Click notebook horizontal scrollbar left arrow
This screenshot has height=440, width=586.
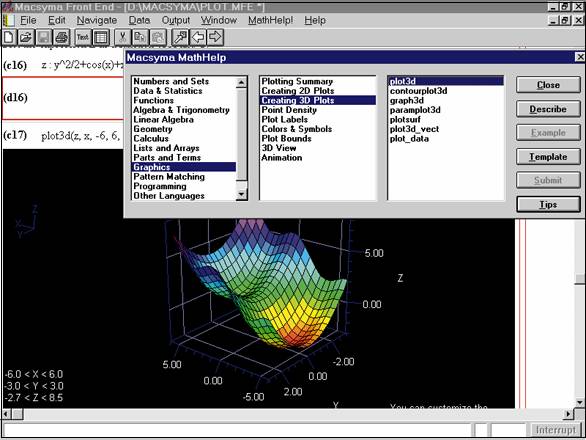[6, 414]
